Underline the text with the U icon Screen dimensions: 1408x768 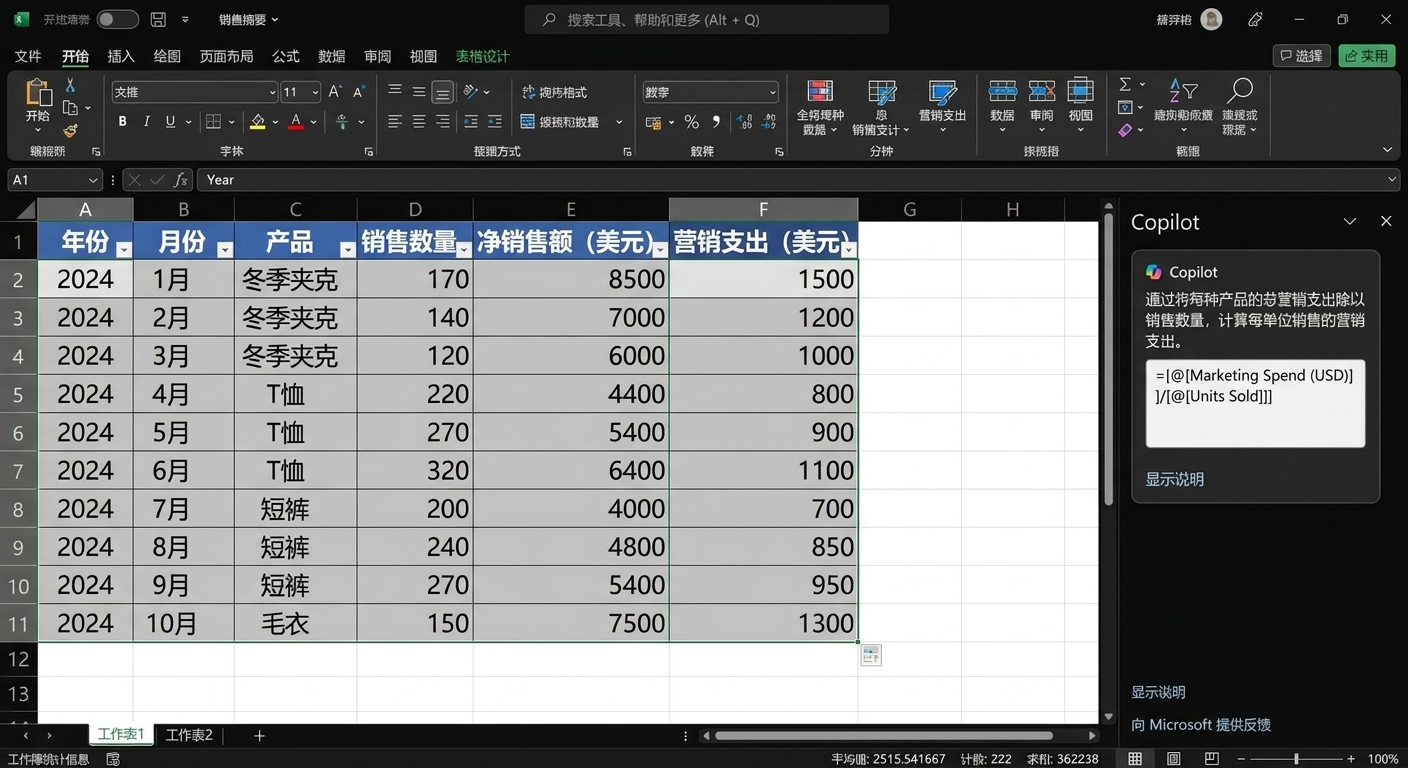[x=171, y=122]
